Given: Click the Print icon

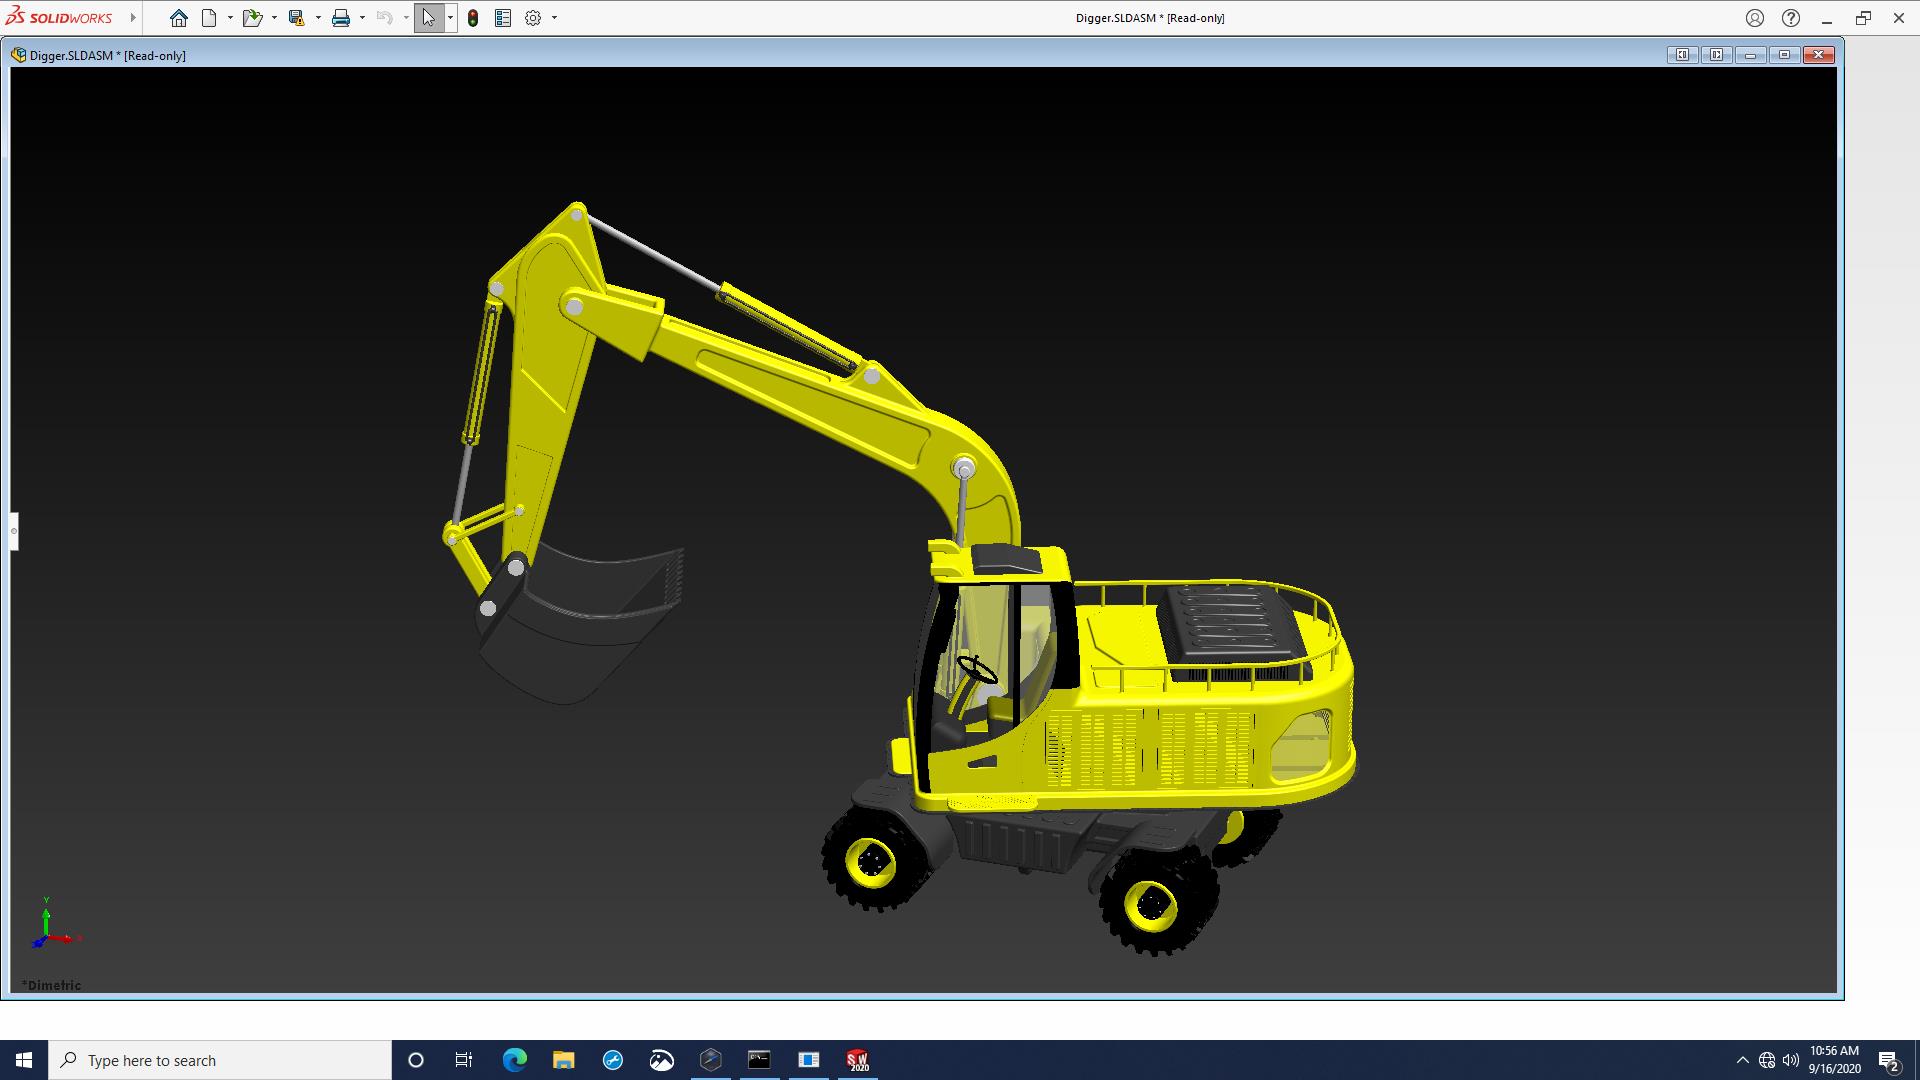Looking at the screenshot, I should pos(341,18).
